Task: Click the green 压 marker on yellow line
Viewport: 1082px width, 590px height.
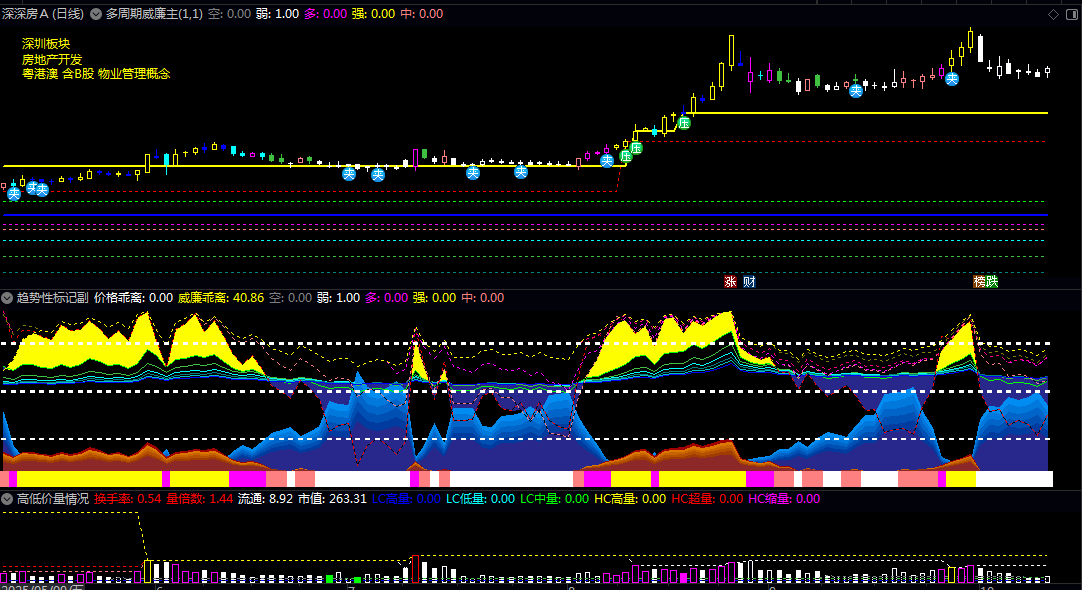Action: point(684,123)
